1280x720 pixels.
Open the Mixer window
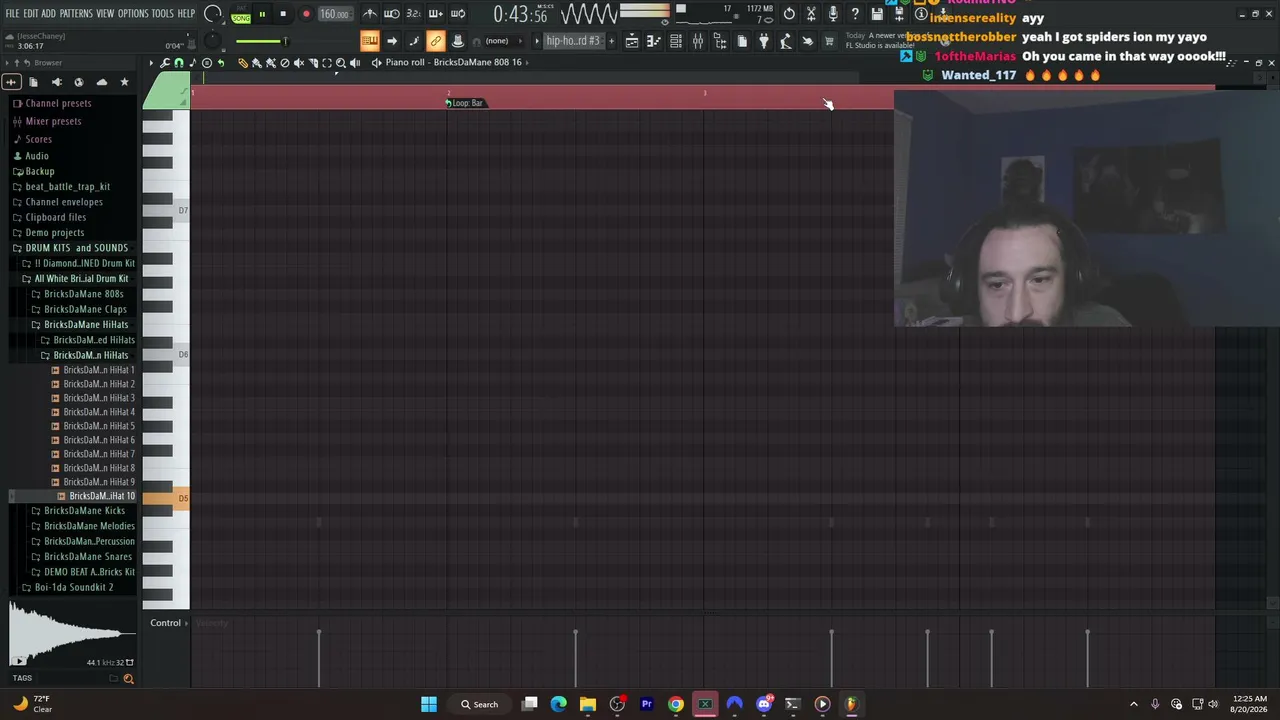pos(698,41)
